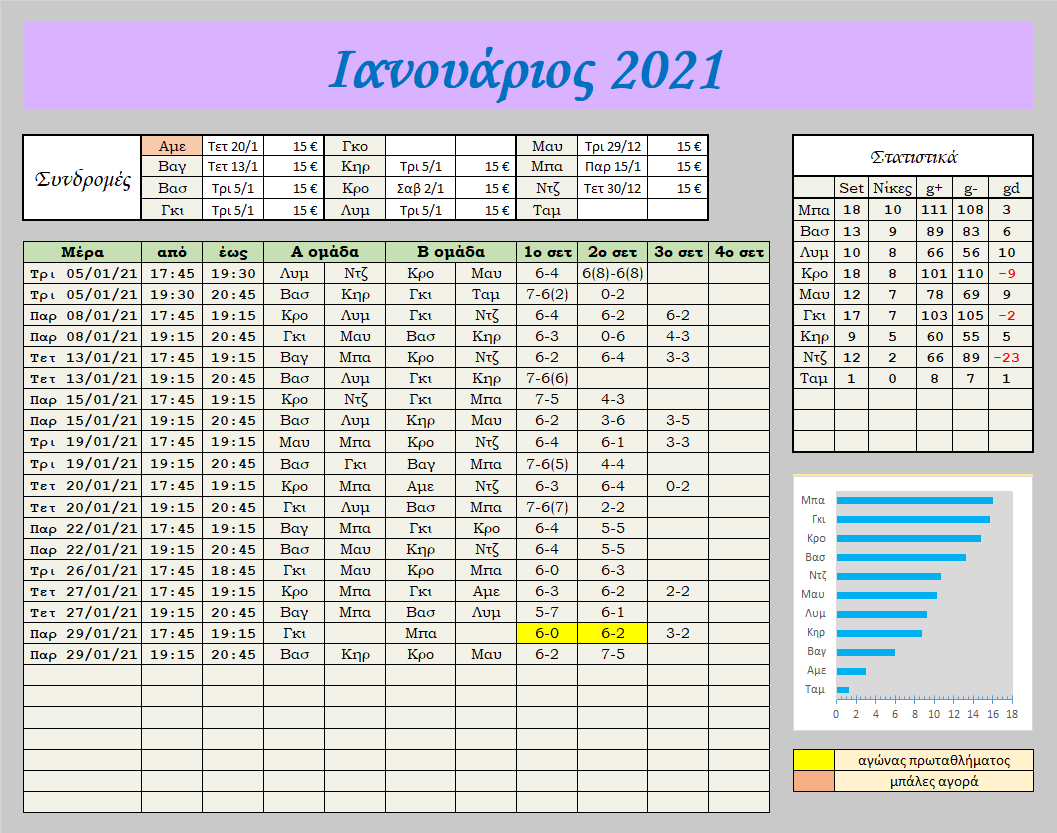
Task: Click the "αγώνας πρωταθλήματος" legend label
Action: (x=933, y=760)
